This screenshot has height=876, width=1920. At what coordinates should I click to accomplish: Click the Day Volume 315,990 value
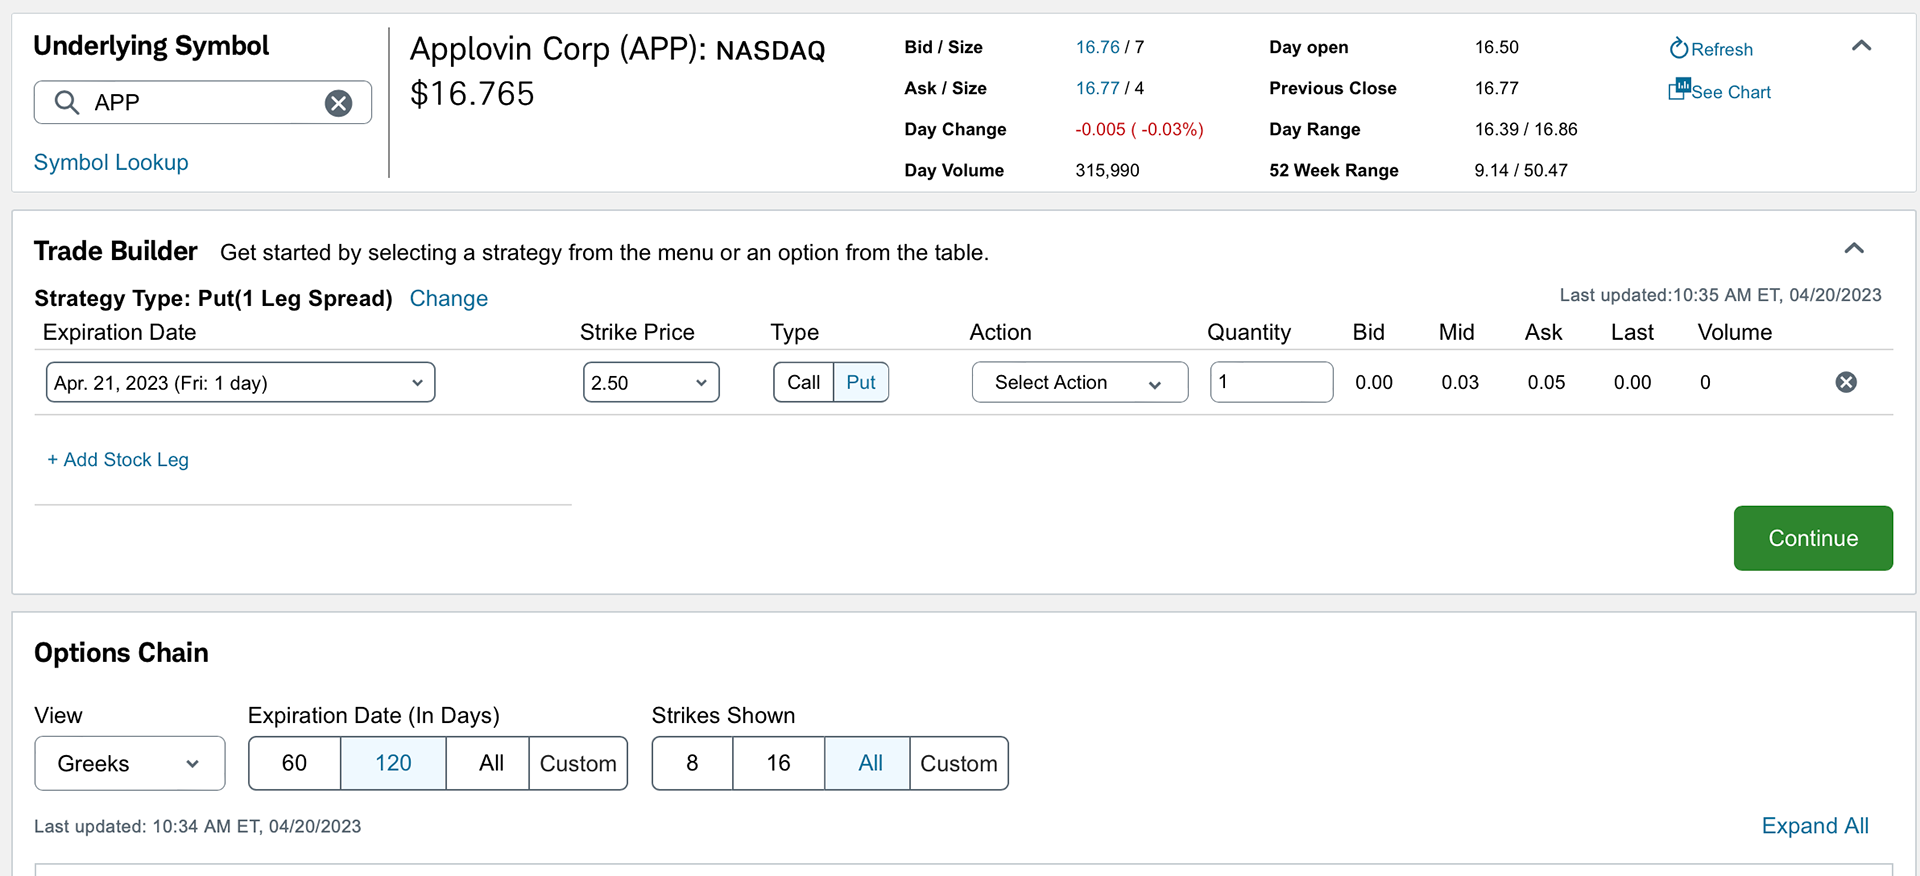click(x=1107, y=170)
